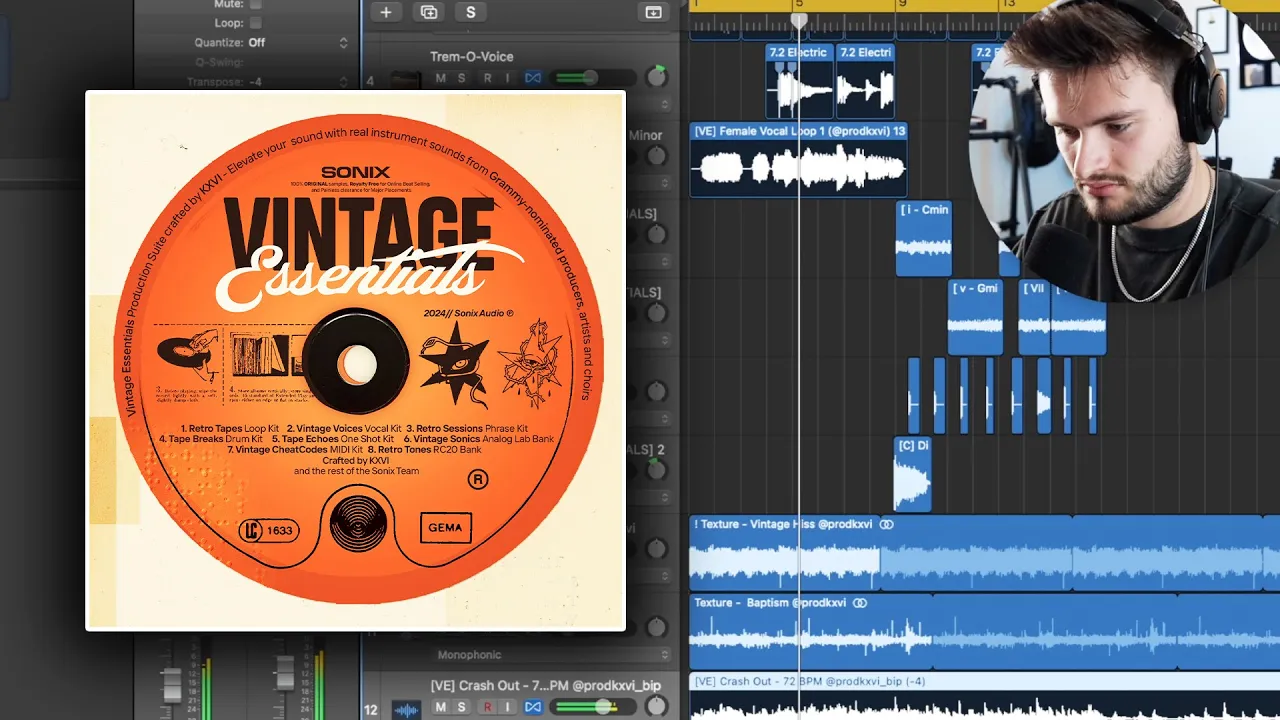Solo the Crash Out track 12

click(x=462, y=707)
